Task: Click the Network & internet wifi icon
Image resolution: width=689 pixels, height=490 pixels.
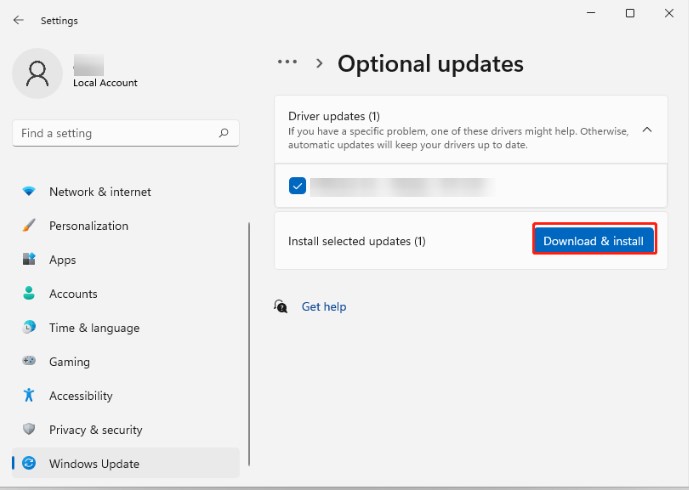Action: pyautogui.click(x=29, y=192)
